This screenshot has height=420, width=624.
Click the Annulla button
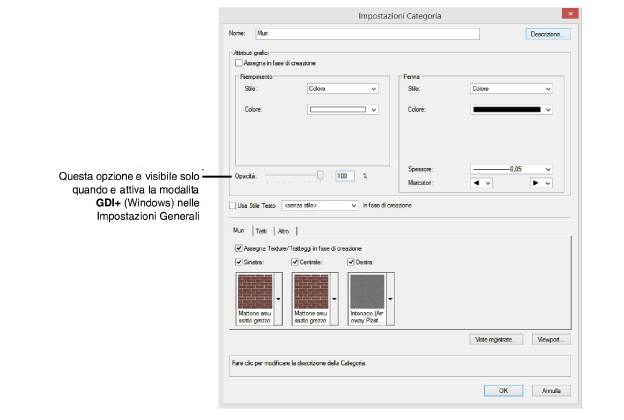coord(551,391)
